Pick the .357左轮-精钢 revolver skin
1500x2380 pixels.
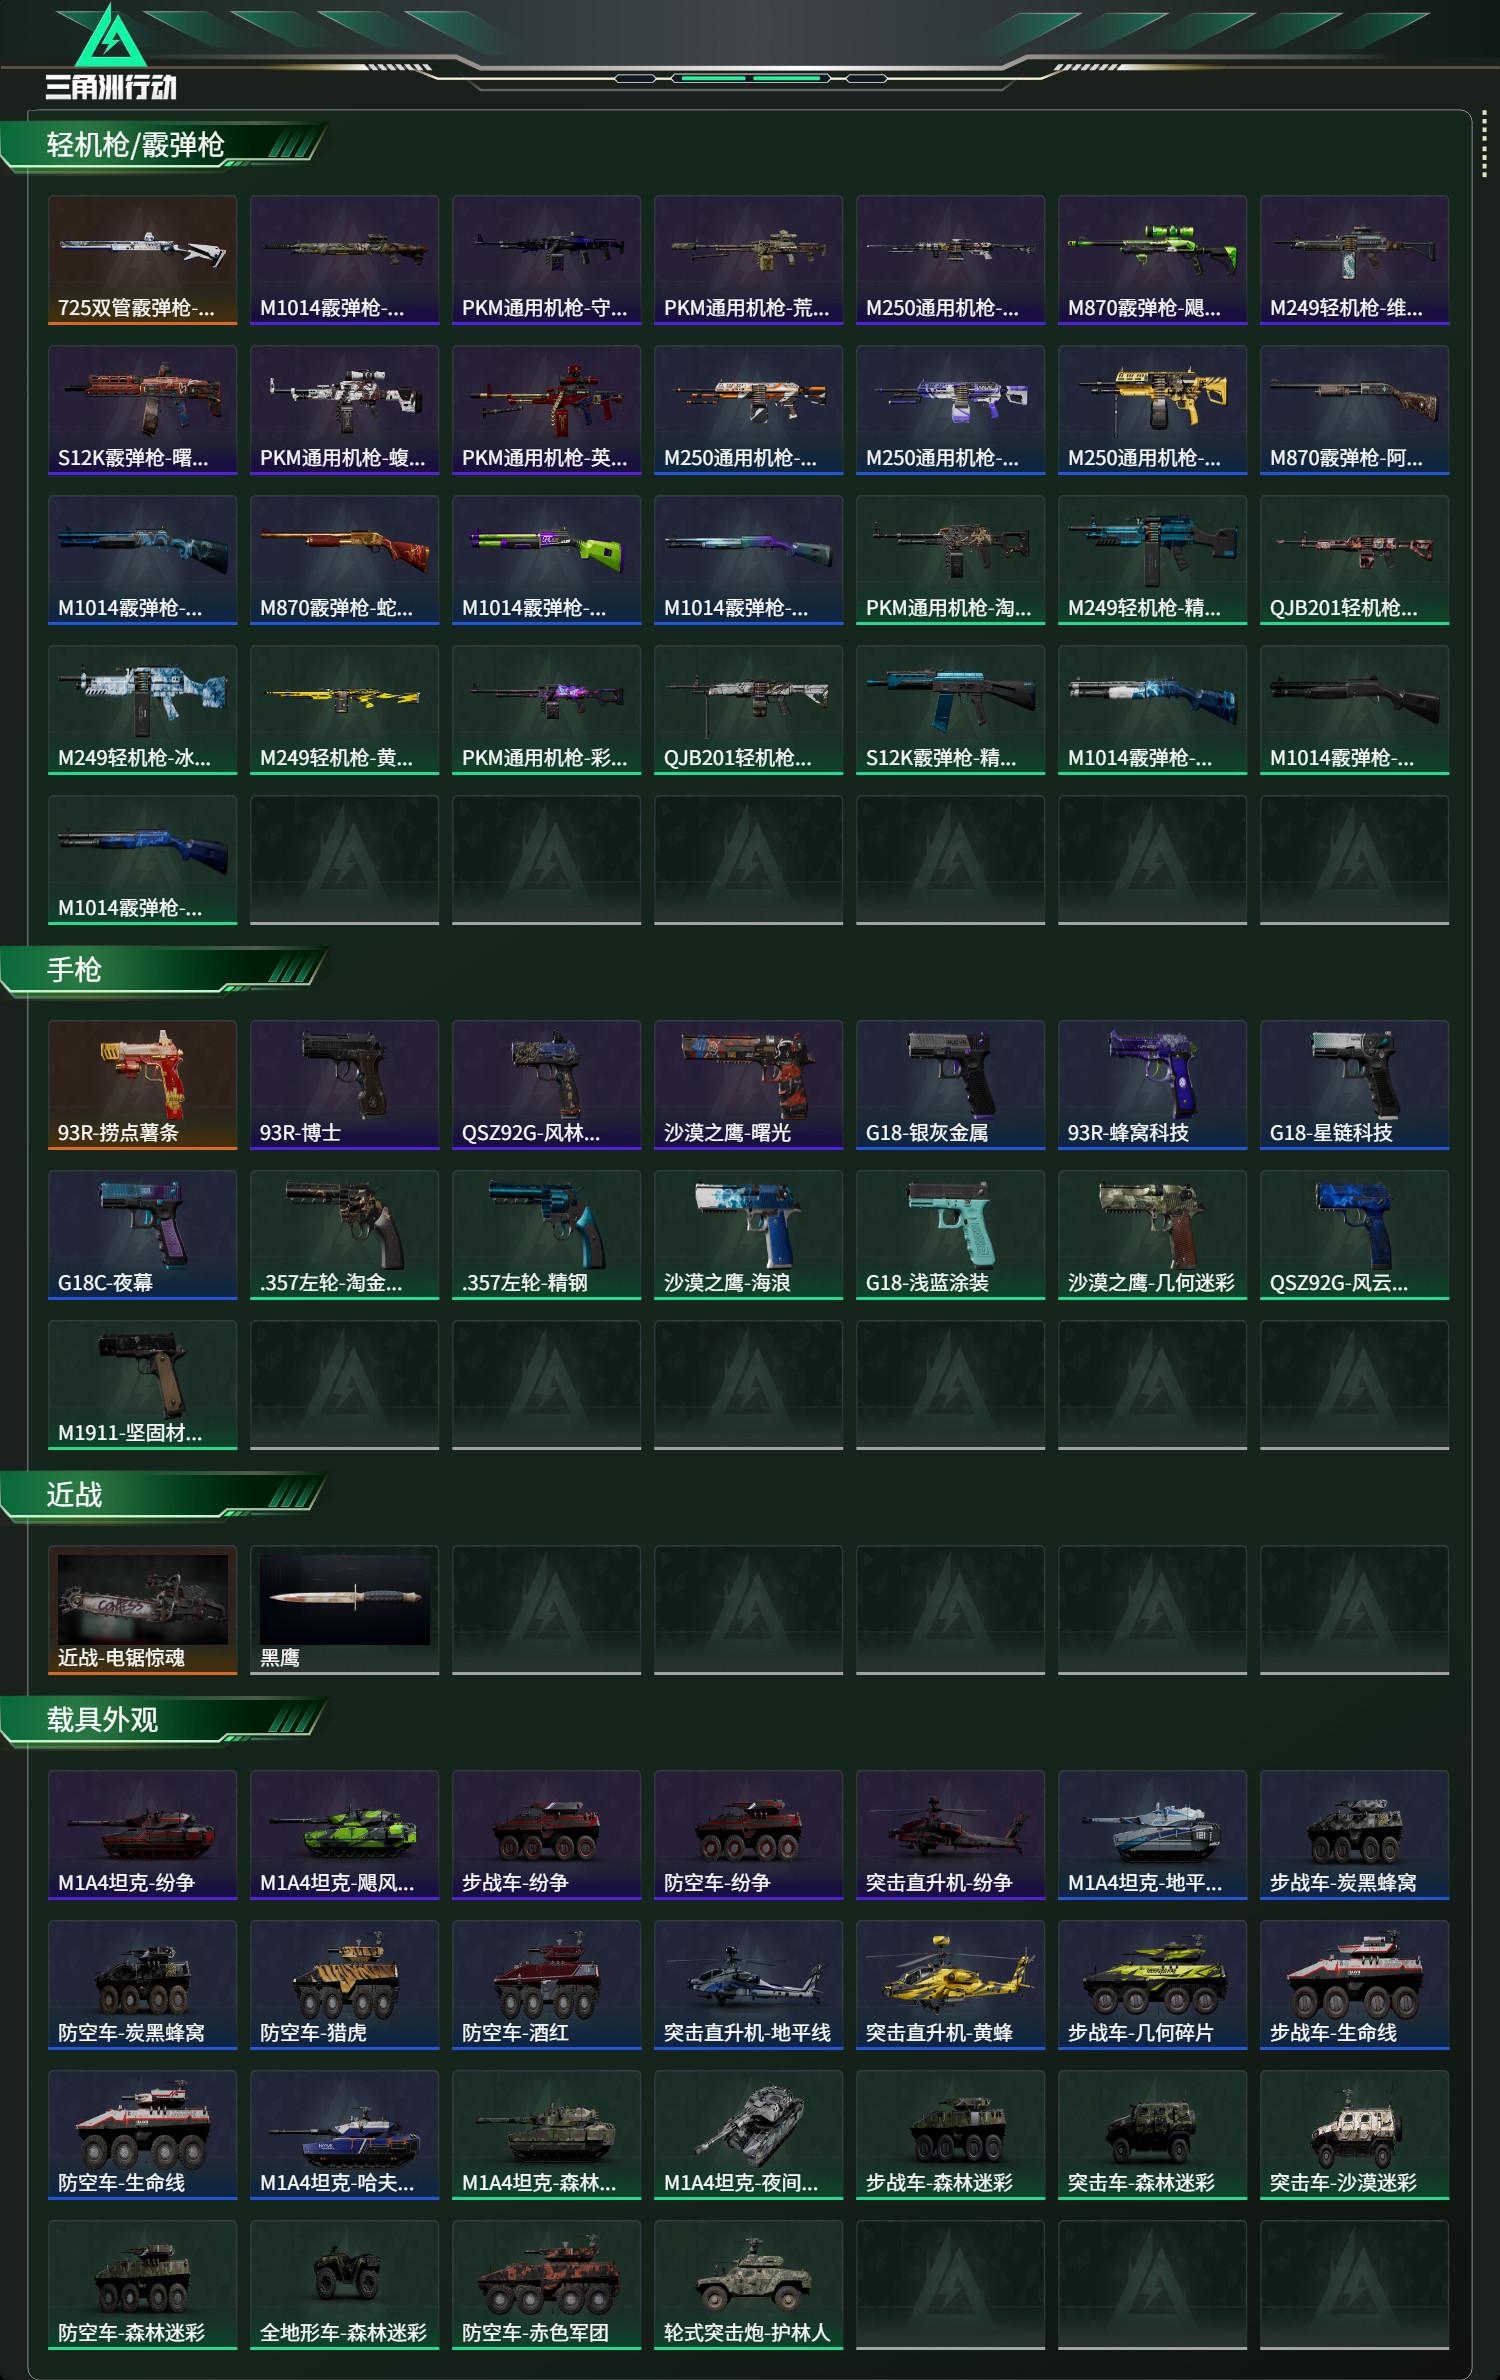pyautogui.click(x=547, y=1235)
